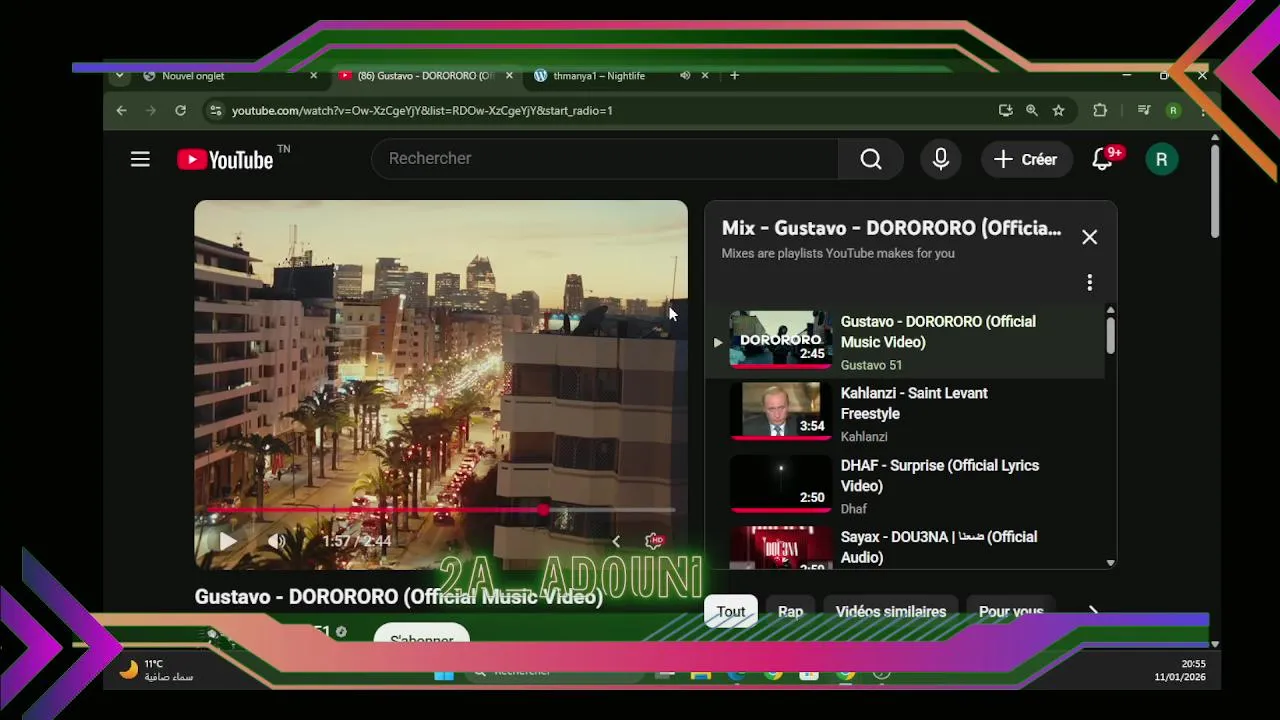1280x720 pixels.
Task: Open the DORORORO playlist thumbnail
Action: (x=780, y=340)
